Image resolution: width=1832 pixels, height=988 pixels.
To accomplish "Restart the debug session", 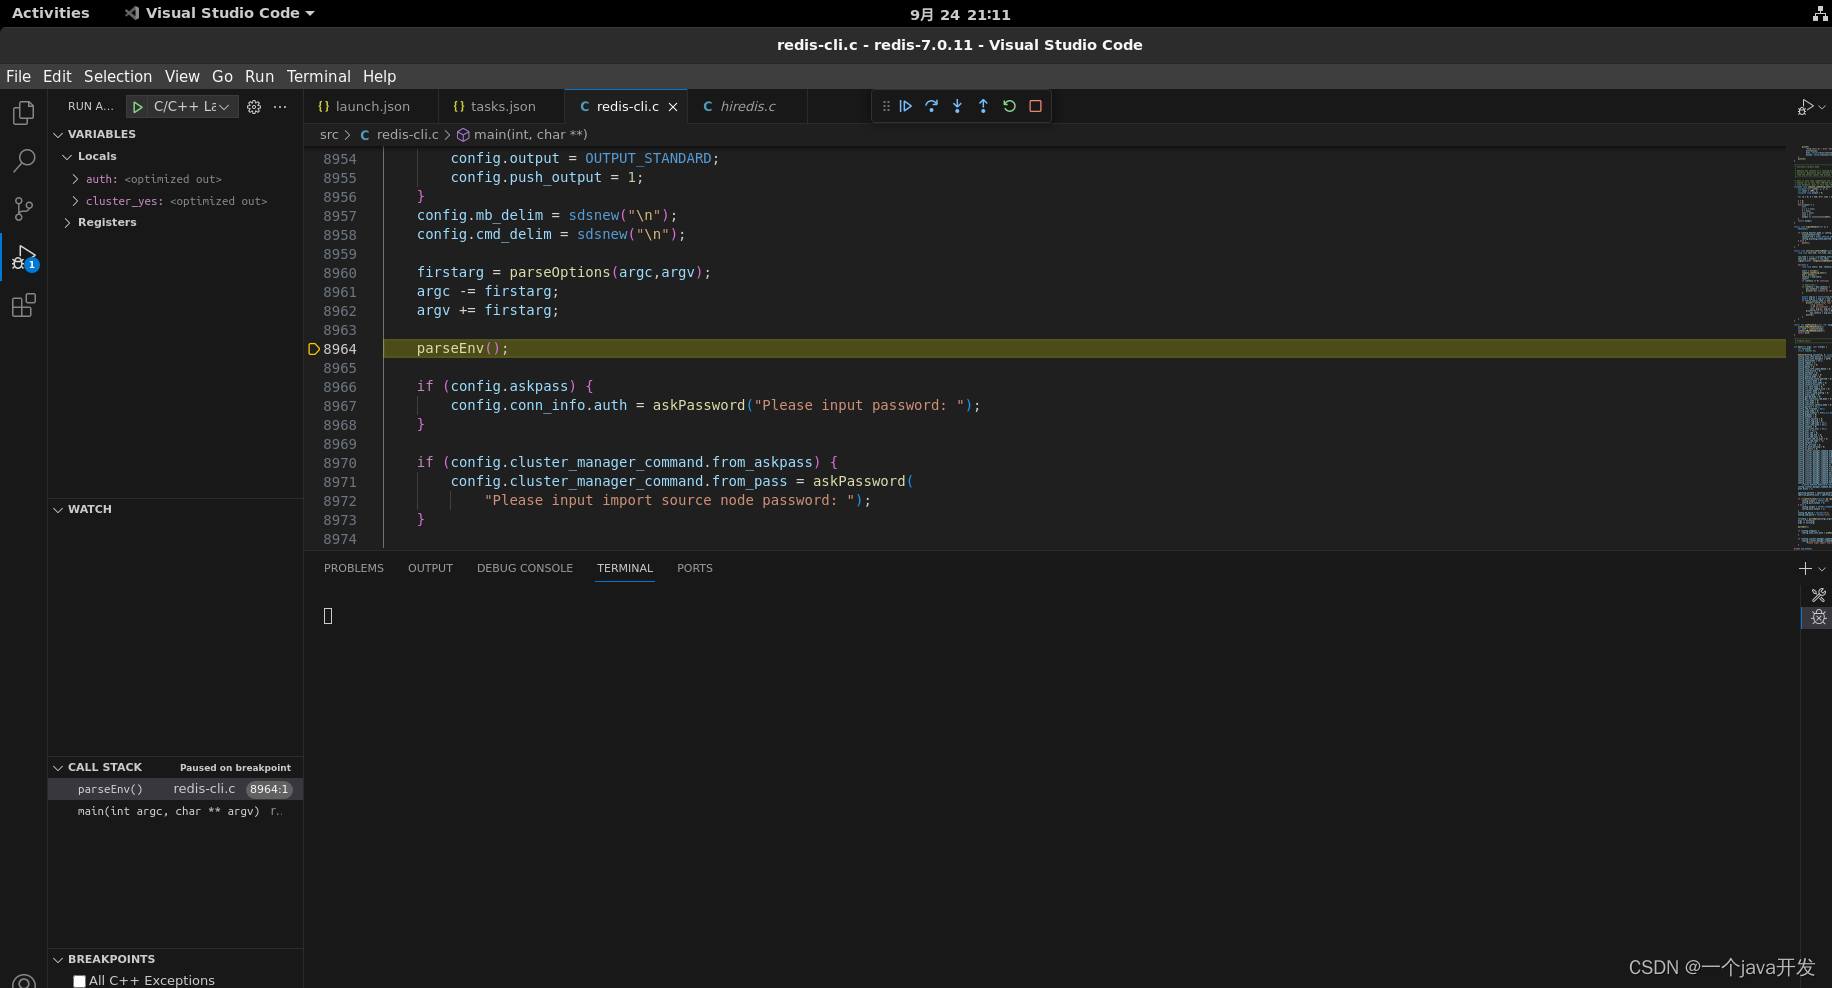I will pos(1010,106).
